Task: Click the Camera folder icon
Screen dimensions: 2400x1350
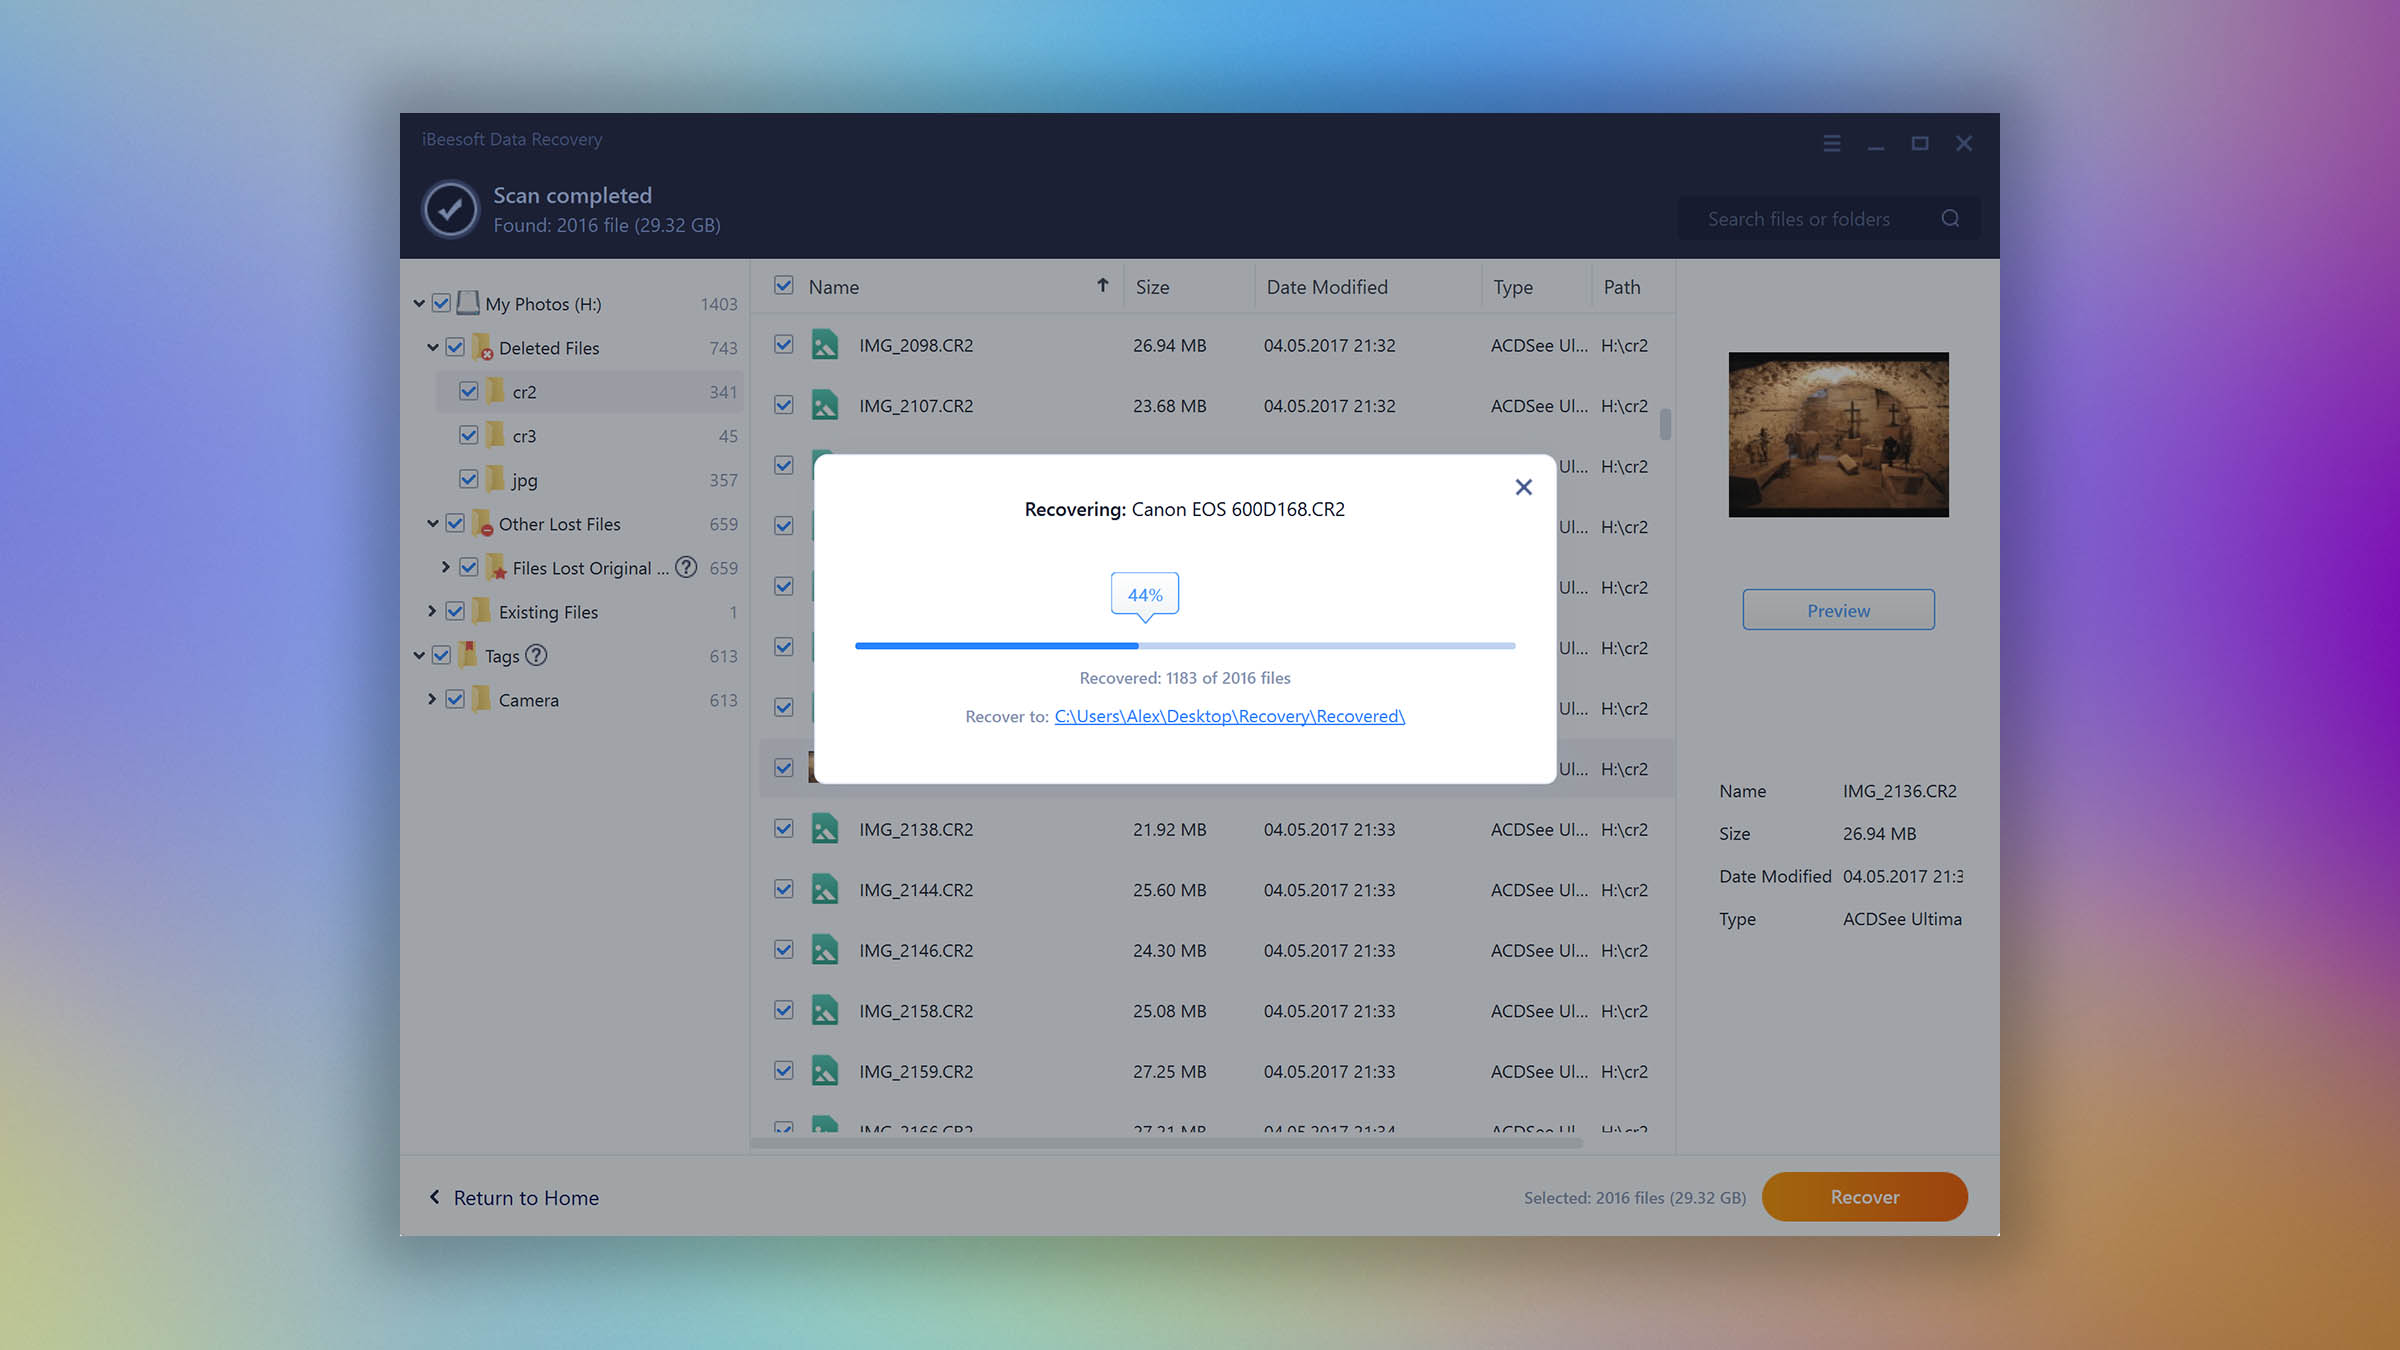Action: 481,699
